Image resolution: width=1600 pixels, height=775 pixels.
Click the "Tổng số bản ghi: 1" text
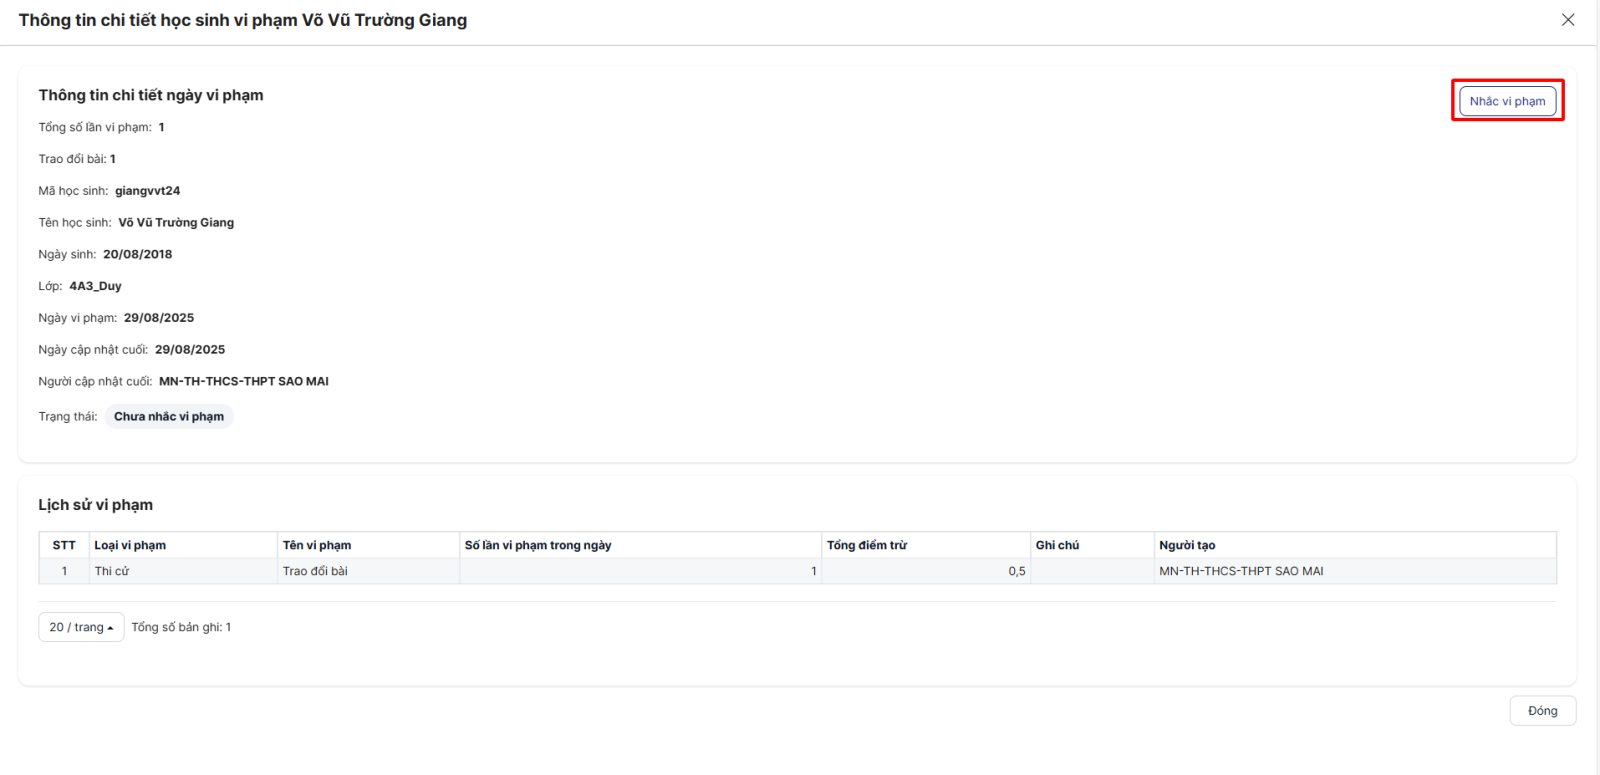point(181,627)
